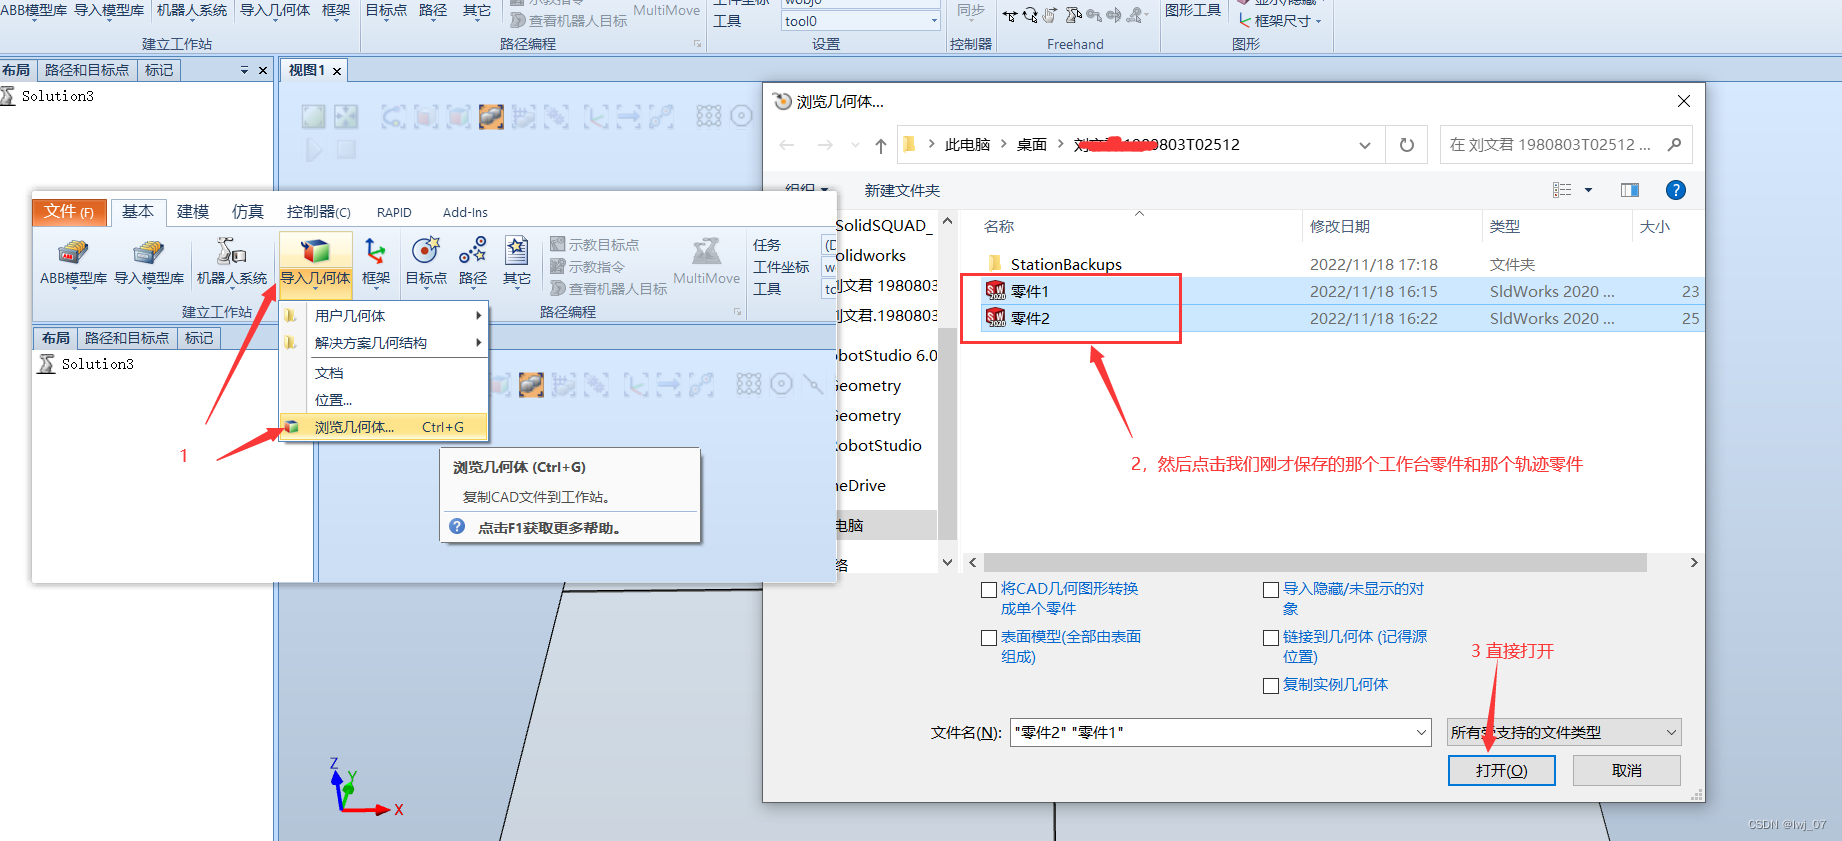Go up one folder level

coord(880,145)
